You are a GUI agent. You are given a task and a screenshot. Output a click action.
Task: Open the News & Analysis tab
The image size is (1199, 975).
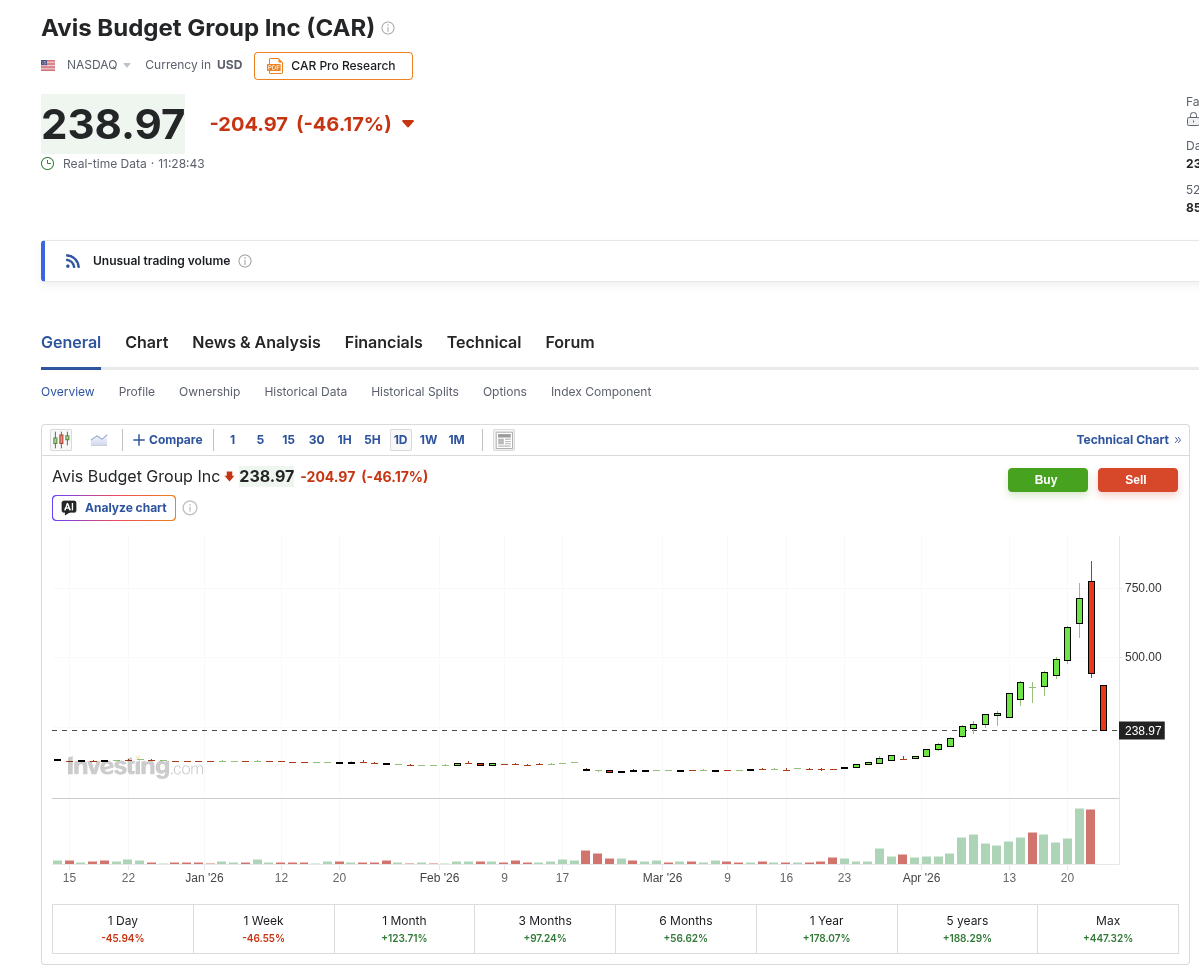(256, 343)
